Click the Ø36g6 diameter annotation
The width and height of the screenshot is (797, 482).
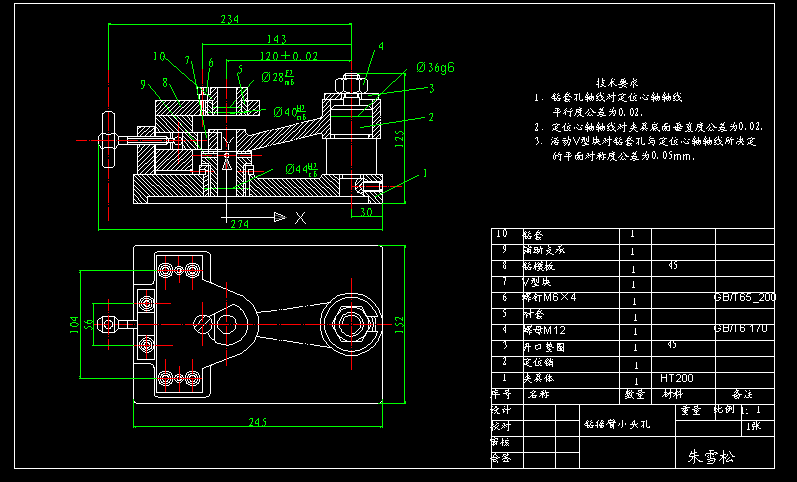[436, 67]
